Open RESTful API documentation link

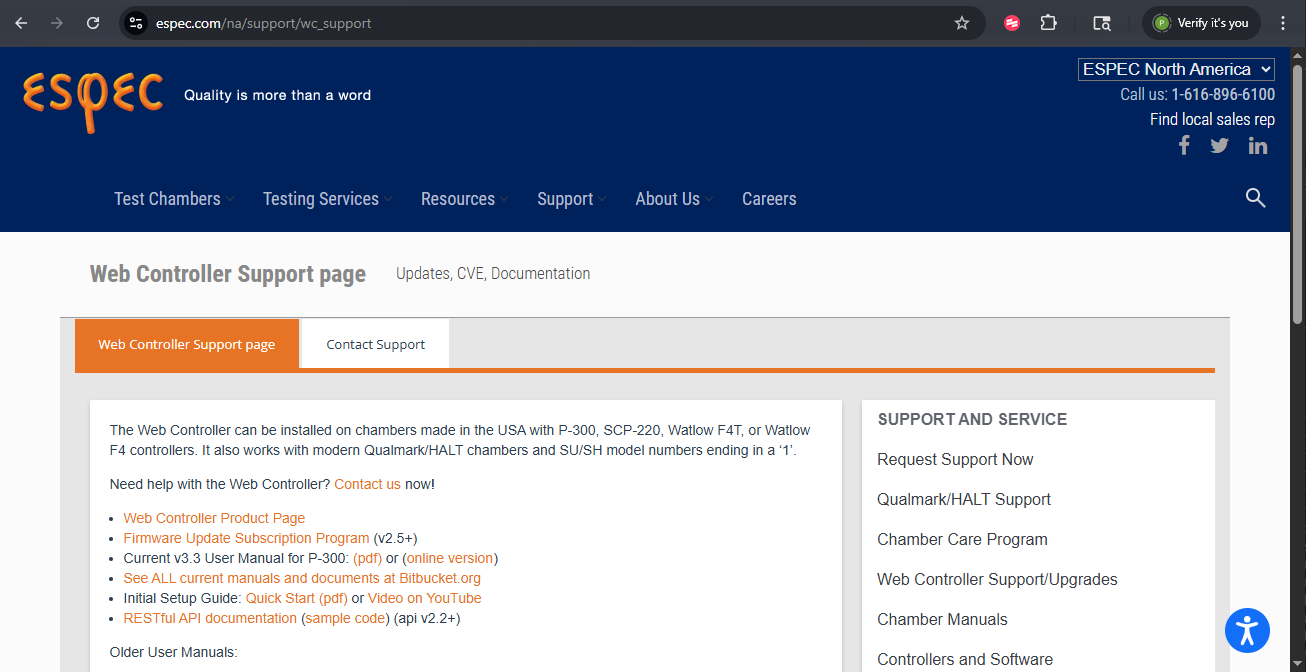point(210,618)
